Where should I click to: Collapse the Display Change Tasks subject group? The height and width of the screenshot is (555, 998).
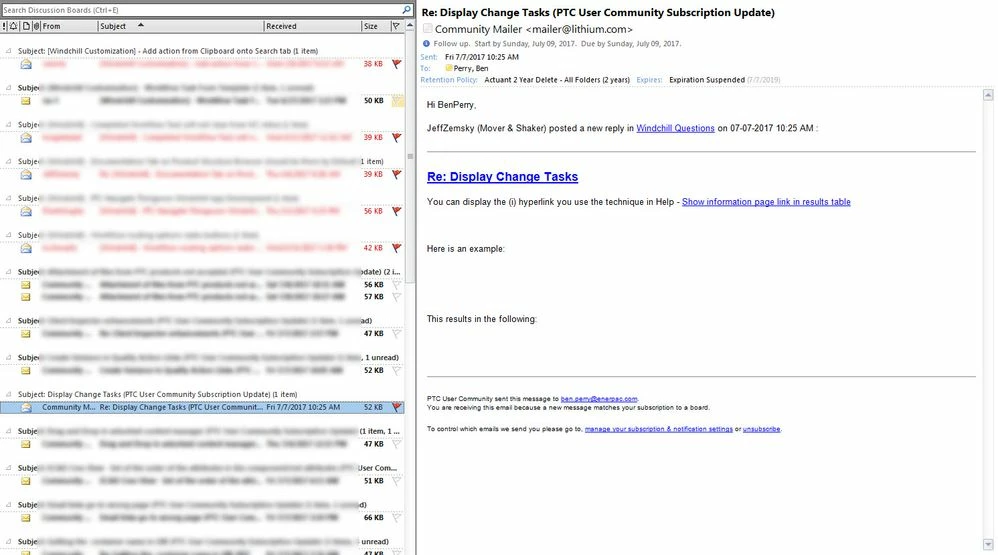coord(8,394)
